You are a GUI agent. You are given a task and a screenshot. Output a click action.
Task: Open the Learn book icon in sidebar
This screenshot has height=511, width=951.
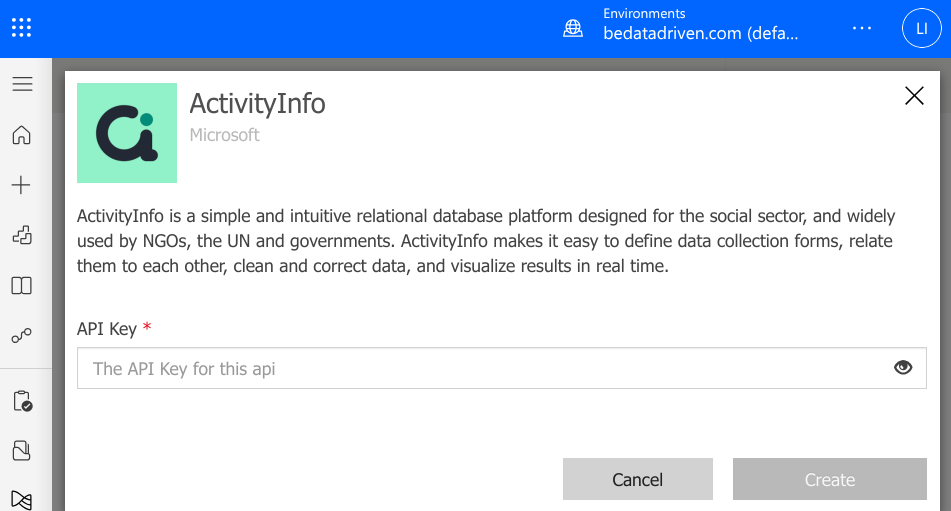[22, 286]
